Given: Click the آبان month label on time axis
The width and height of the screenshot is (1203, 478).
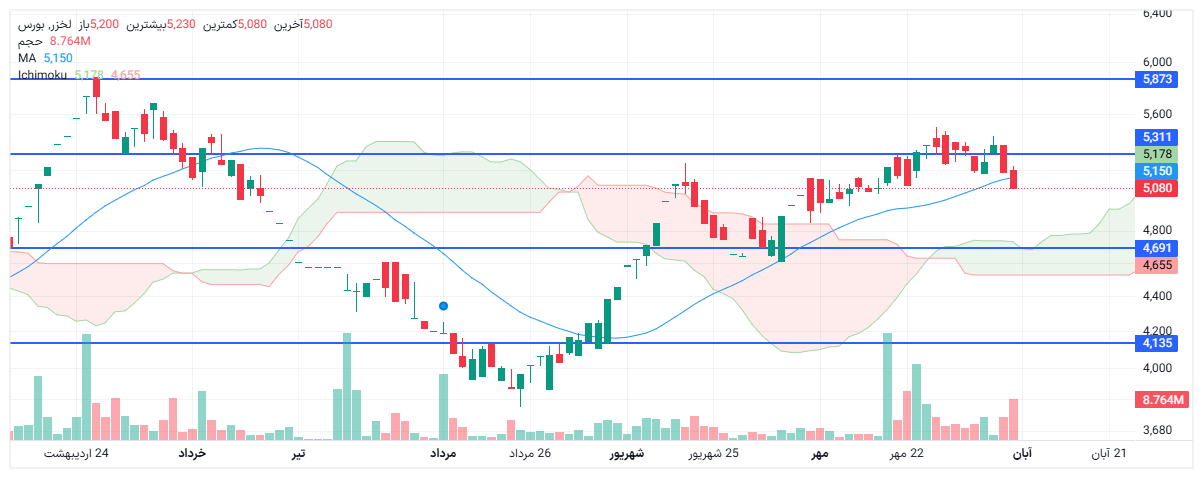Looking at the screenshot, I should [x=1022, y=454].
